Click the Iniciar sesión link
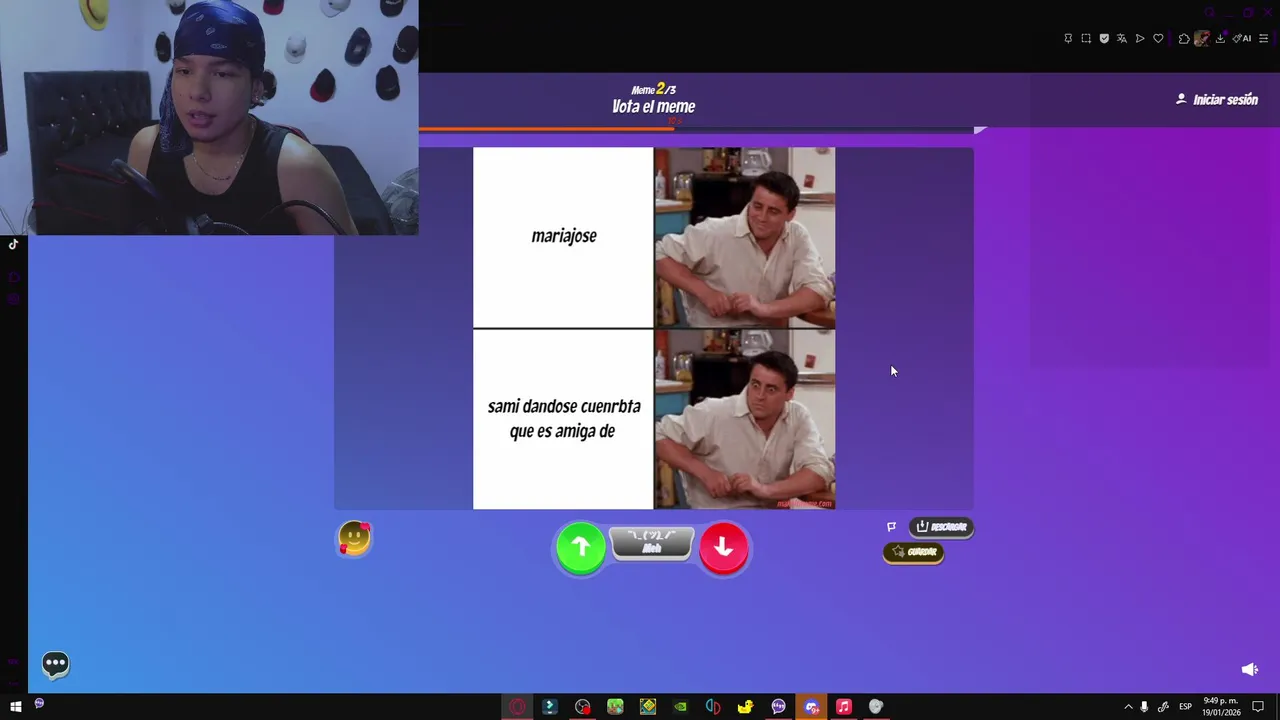The image size is (1280, 720). click(1217, 100)
